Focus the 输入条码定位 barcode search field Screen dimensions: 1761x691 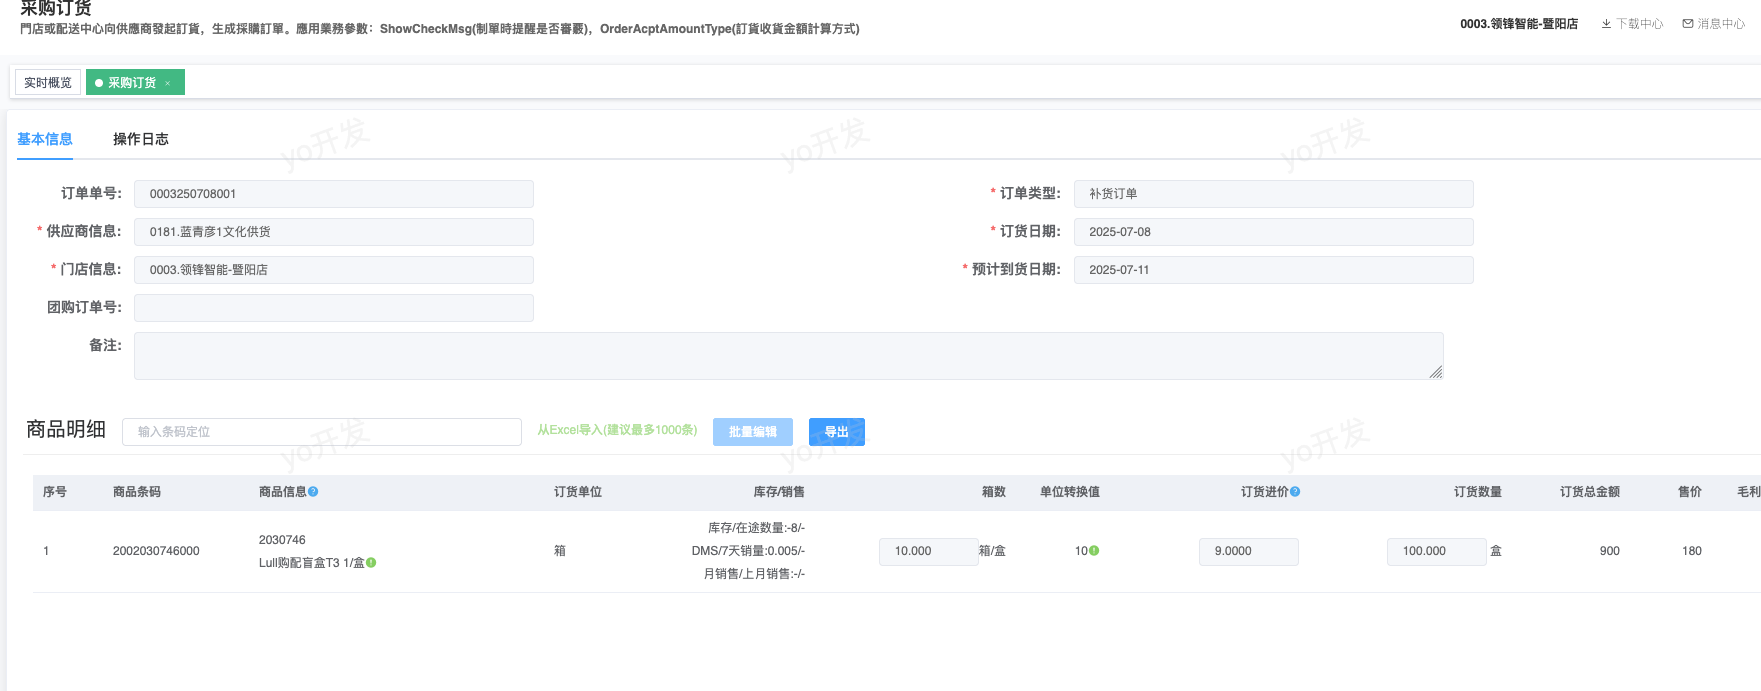click(321, 432)
